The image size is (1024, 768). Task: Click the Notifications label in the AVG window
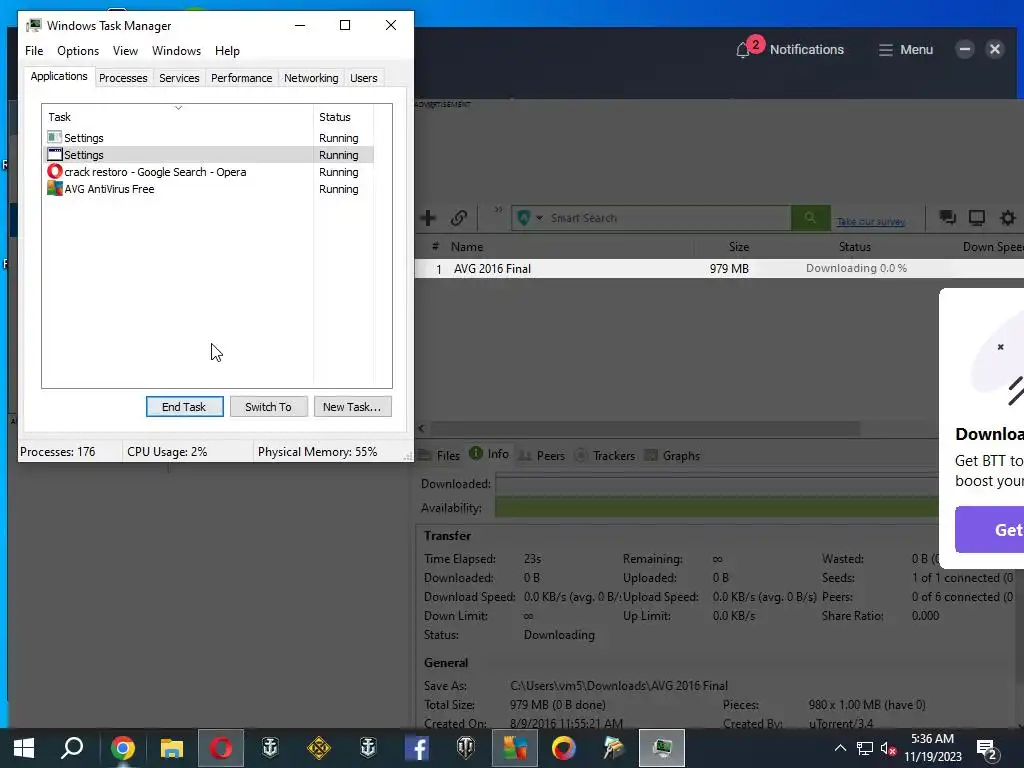point(807,50)
